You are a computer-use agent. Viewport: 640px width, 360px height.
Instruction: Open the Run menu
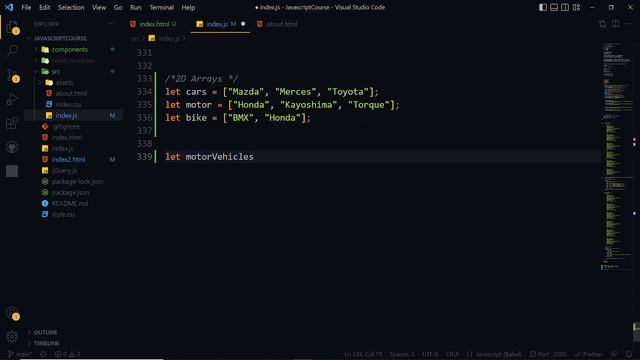[136, 7]
